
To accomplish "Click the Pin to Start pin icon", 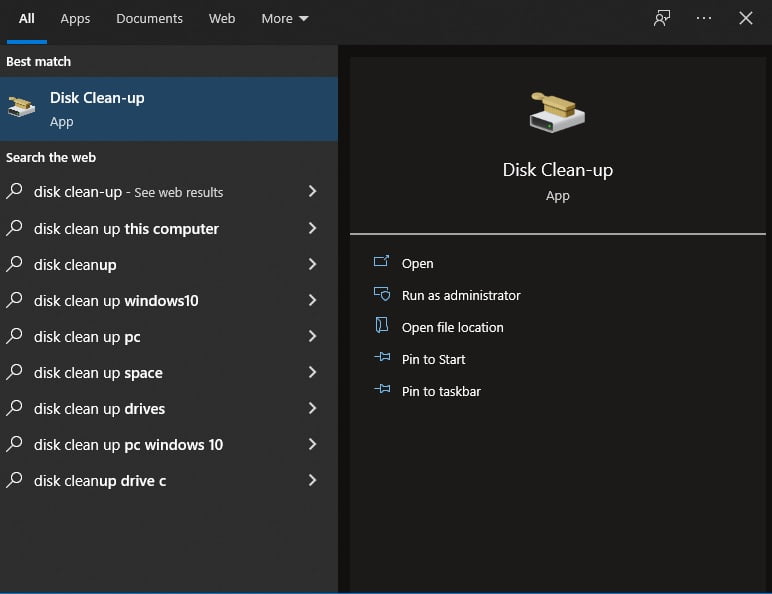I will (x=382, y=358).
